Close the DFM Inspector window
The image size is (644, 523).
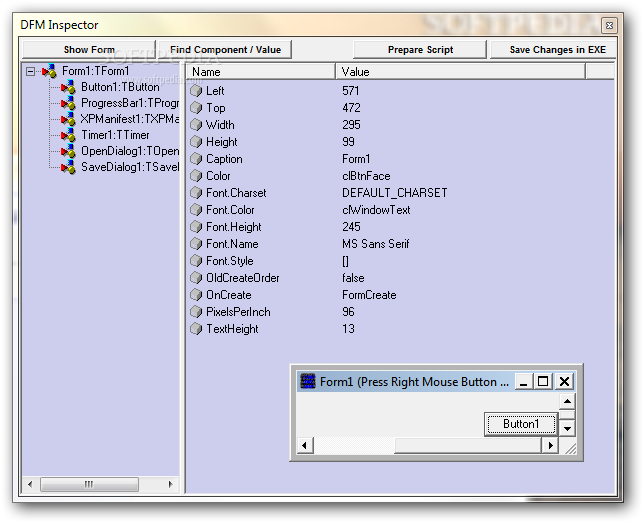tap(610, 25)
